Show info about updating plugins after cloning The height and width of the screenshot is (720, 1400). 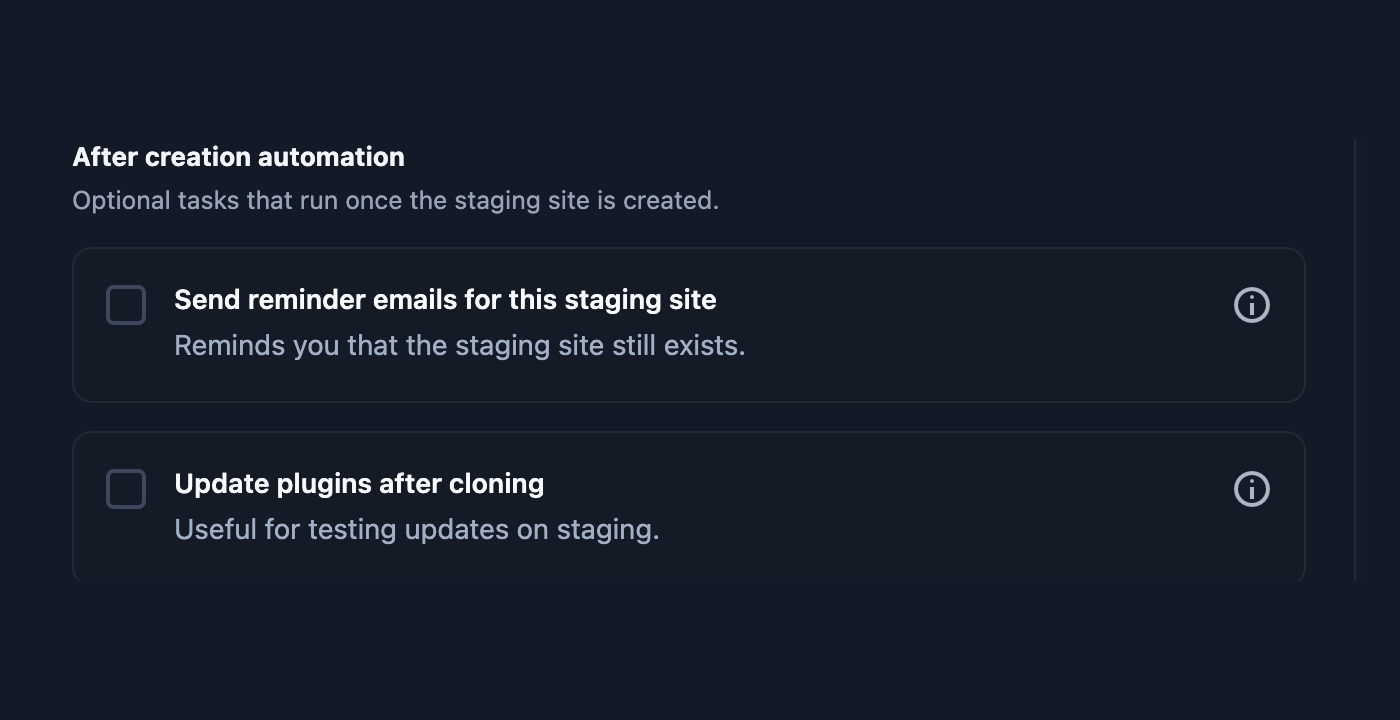click(1251, 489)
